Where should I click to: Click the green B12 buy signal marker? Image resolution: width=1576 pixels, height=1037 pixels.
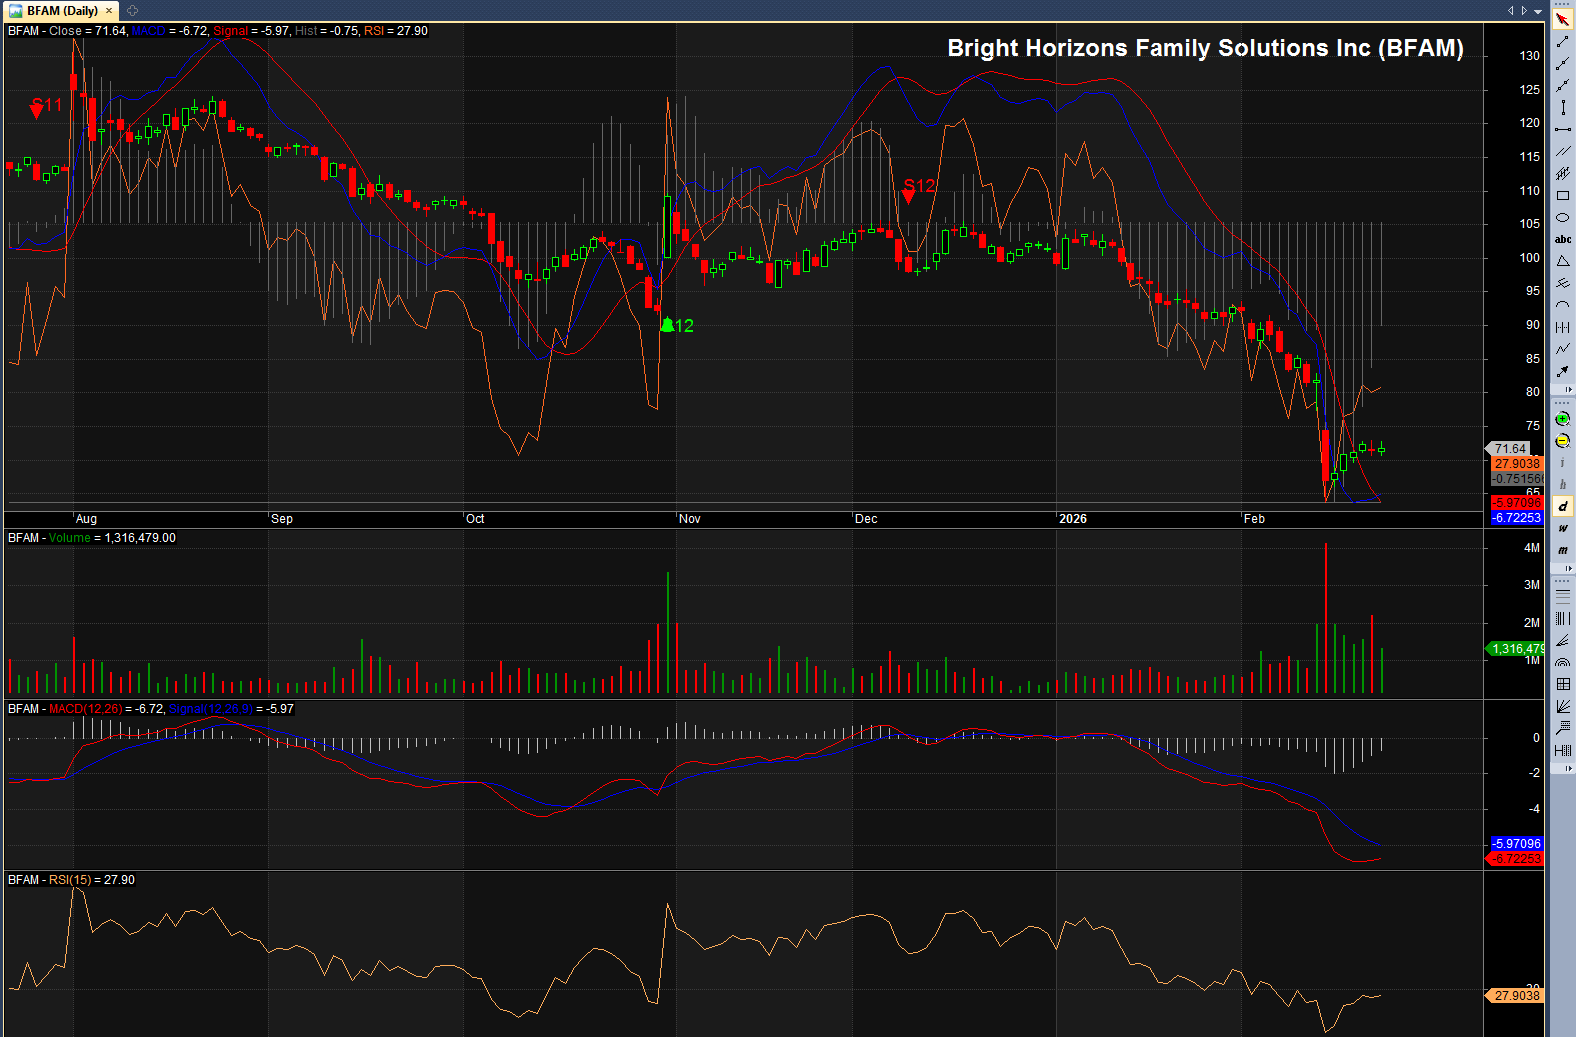point(668,325)
